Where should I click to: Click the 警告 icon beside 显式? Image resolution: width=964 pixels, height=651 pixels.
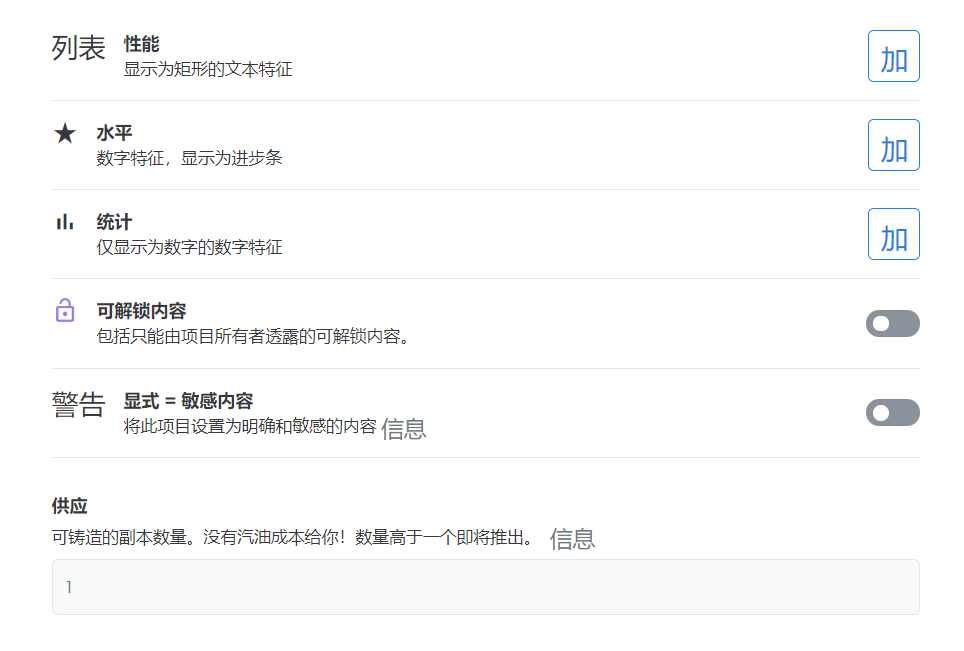(x=78, y=405)
